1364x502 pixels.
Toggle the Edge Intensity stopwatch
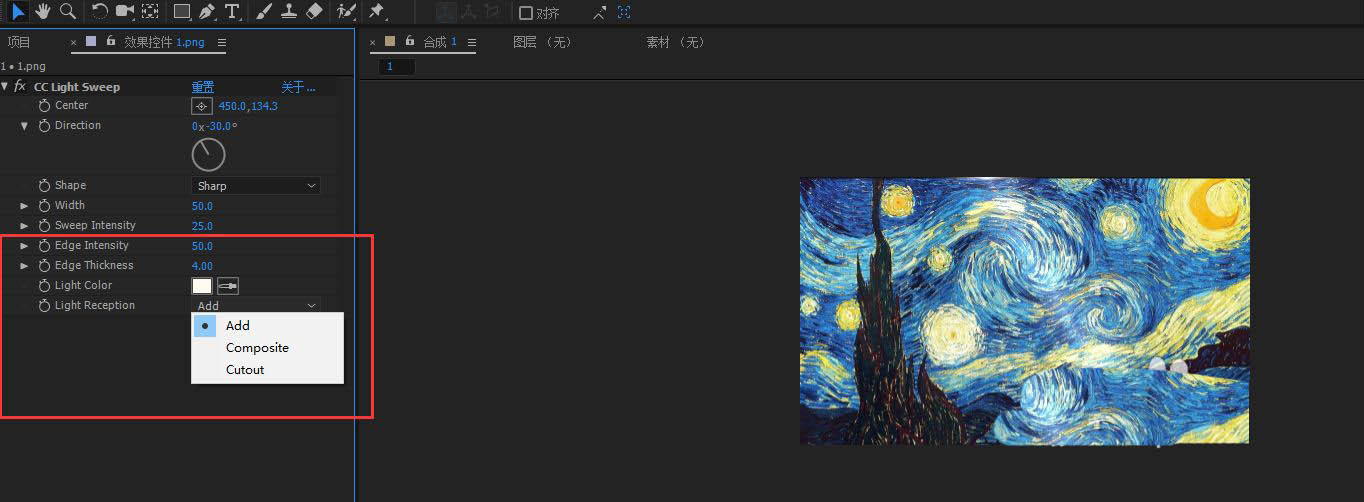[44, 246]
